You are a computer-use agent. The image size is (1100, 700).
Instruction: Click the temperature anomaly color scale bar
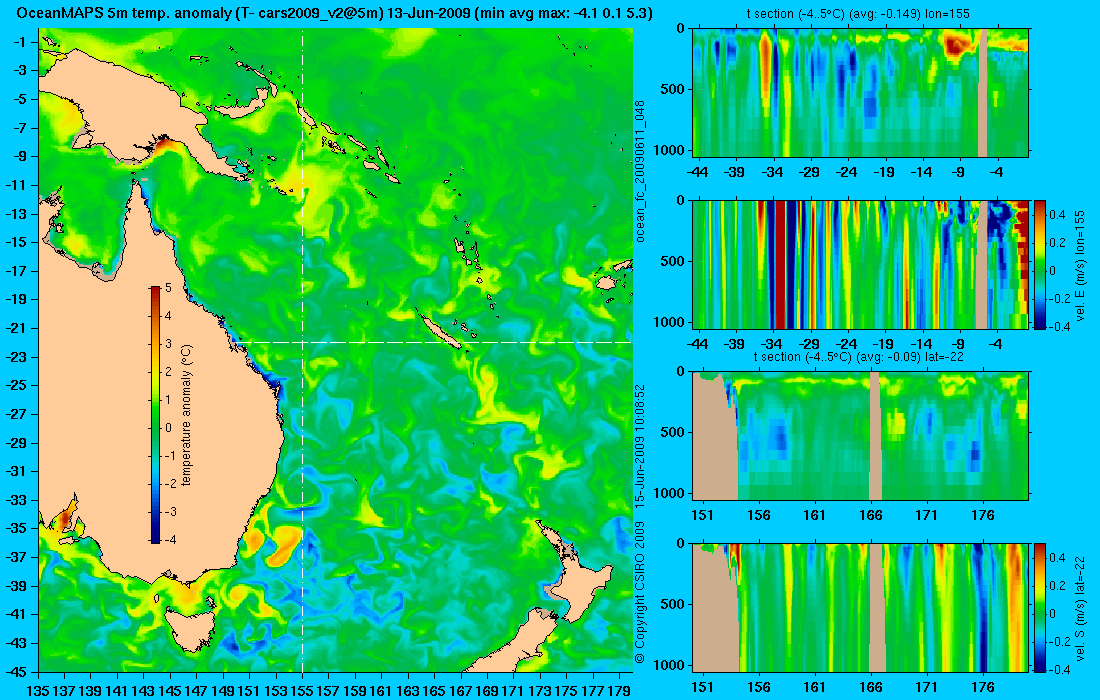point(155,415)
